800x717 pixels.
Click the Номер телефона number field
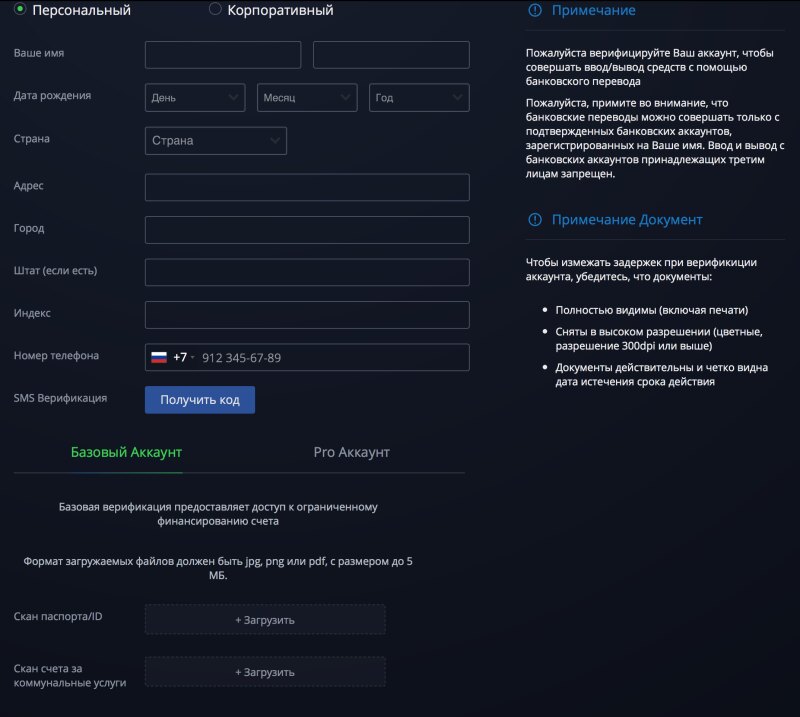pyautogui.click(x=330, y=358)
